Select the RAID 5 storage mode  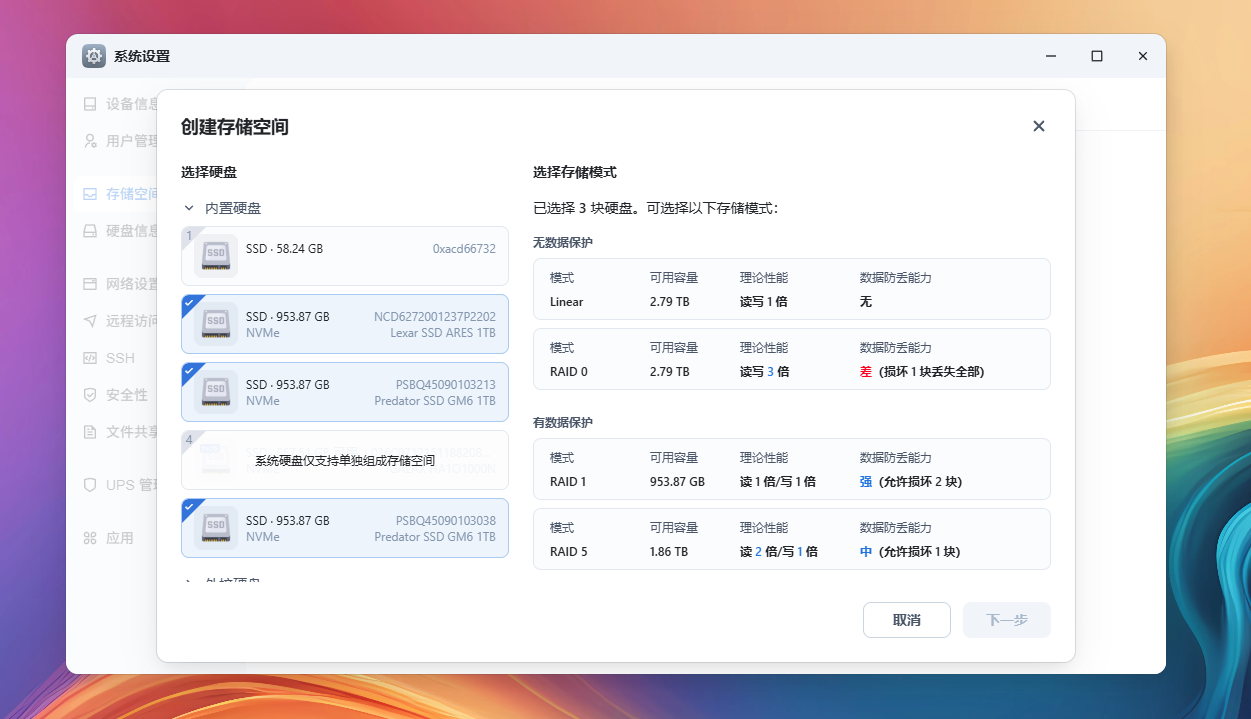click(791, 539)
